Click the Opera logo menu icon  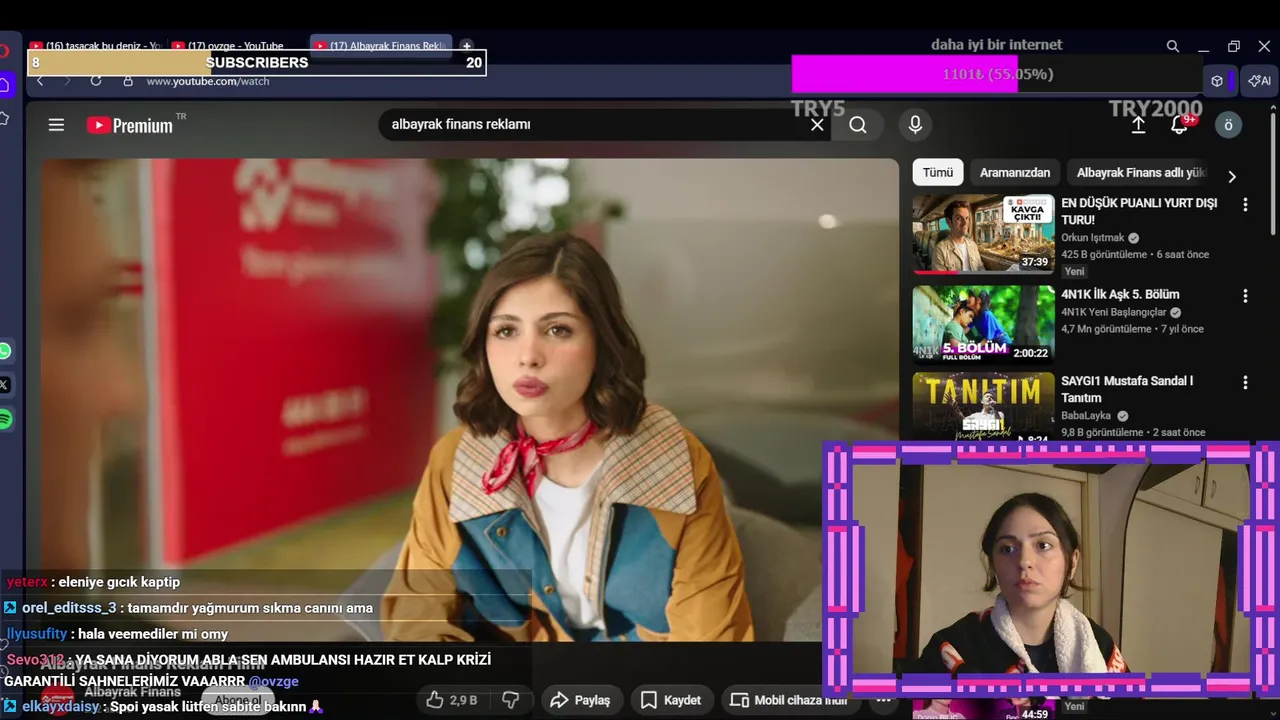click(x=4, y=50)
